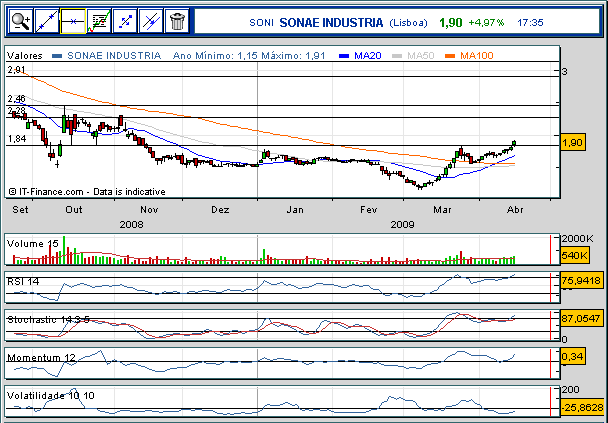
Task: Select the erase single line tool
Action: pos(151,21)
